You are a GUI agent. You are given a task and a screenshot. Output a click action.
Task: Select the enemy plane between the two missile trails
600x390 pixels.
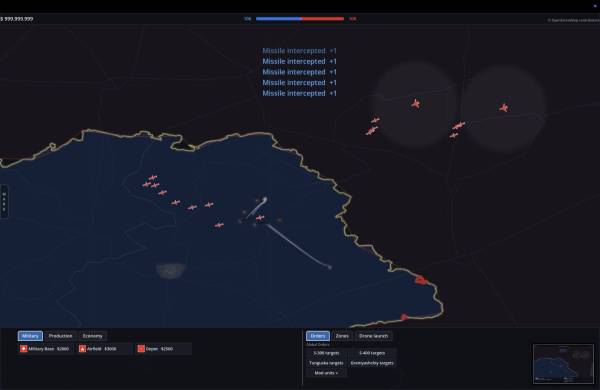coord(260,218)
